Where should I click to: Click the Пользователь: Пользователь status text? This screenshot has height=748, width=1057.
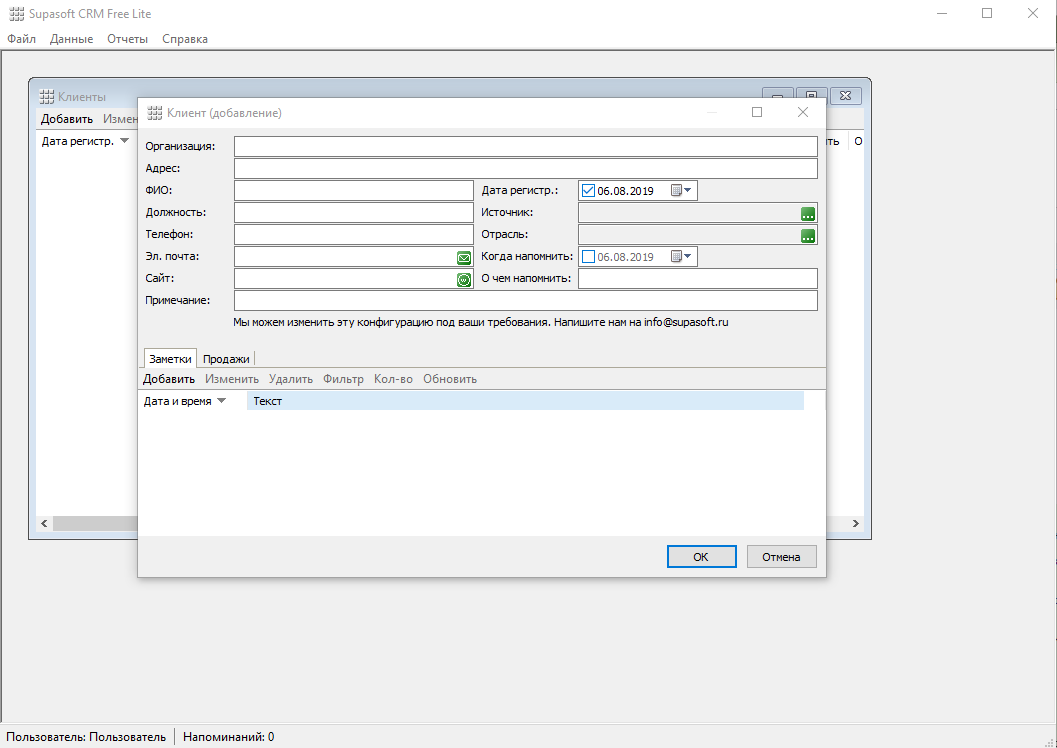[x=86, y=737]
